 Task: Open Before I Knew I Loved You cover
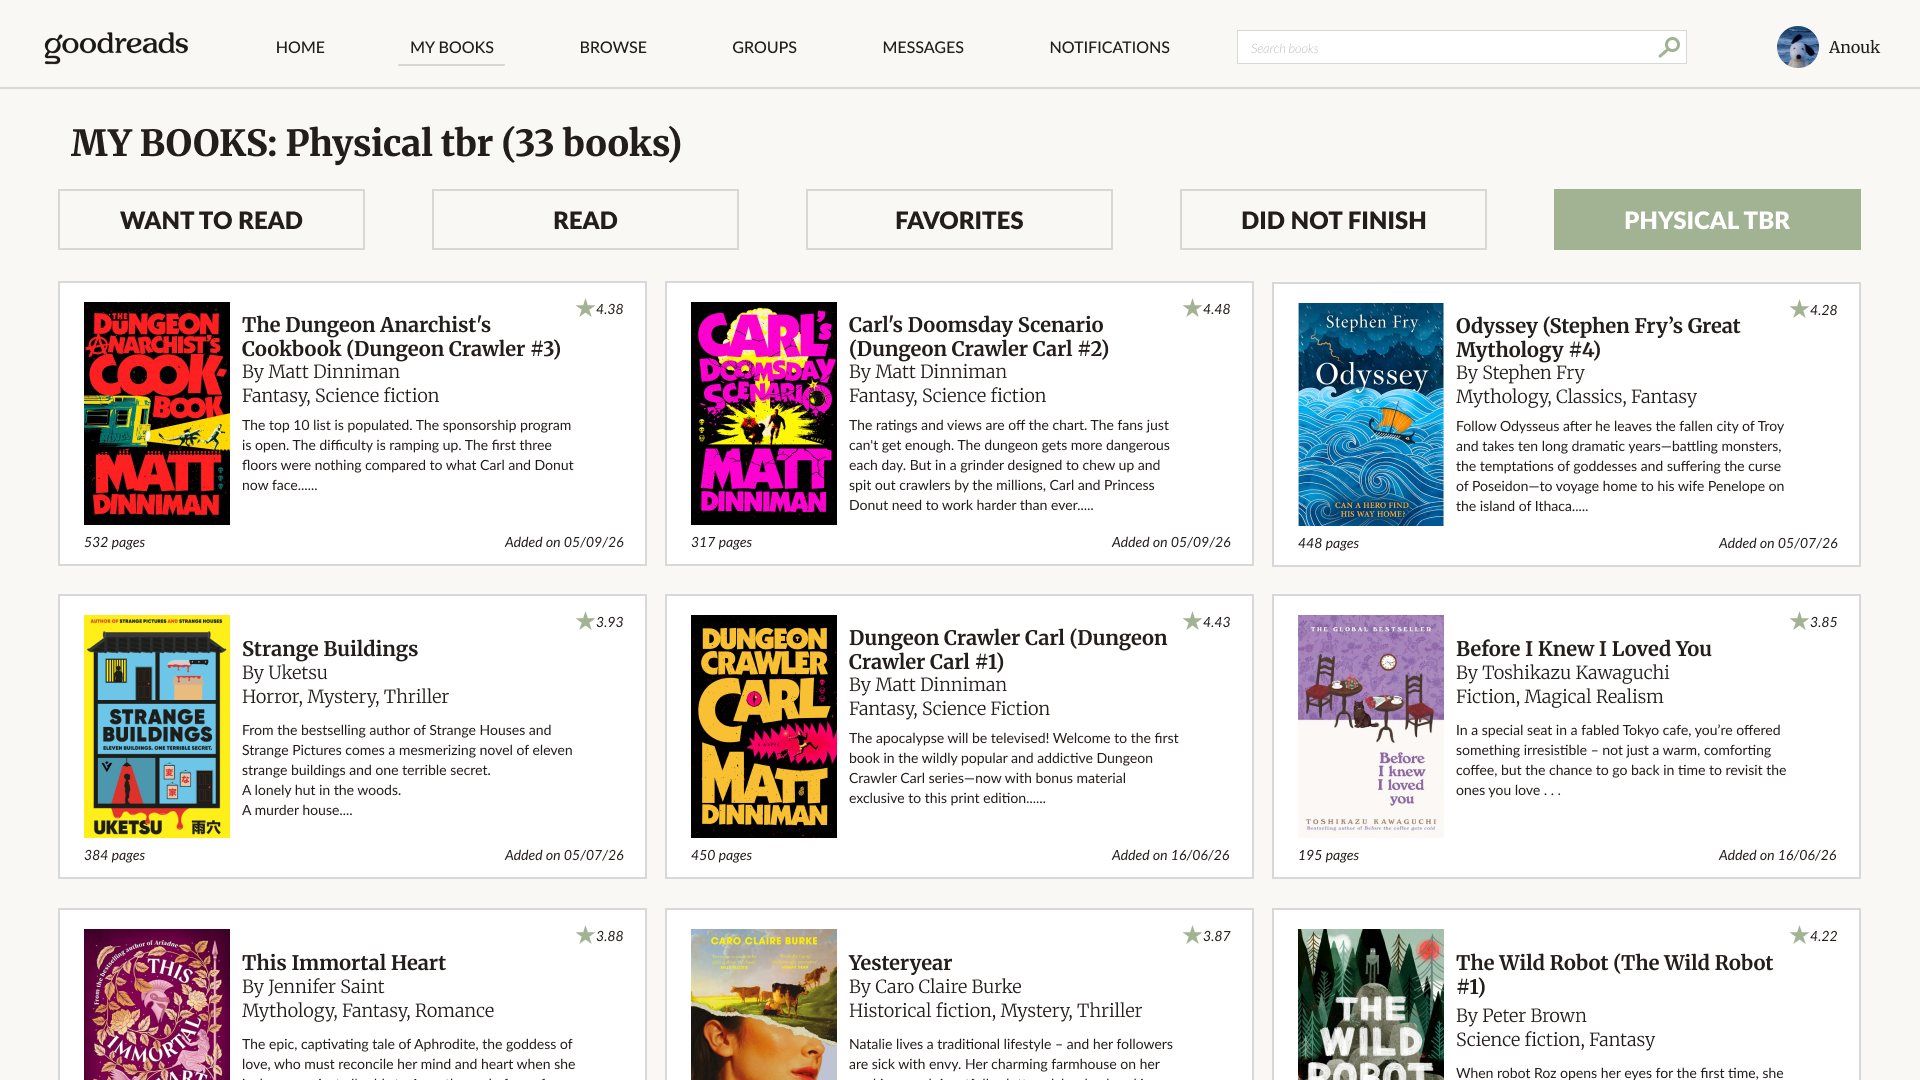[1371, 726]
